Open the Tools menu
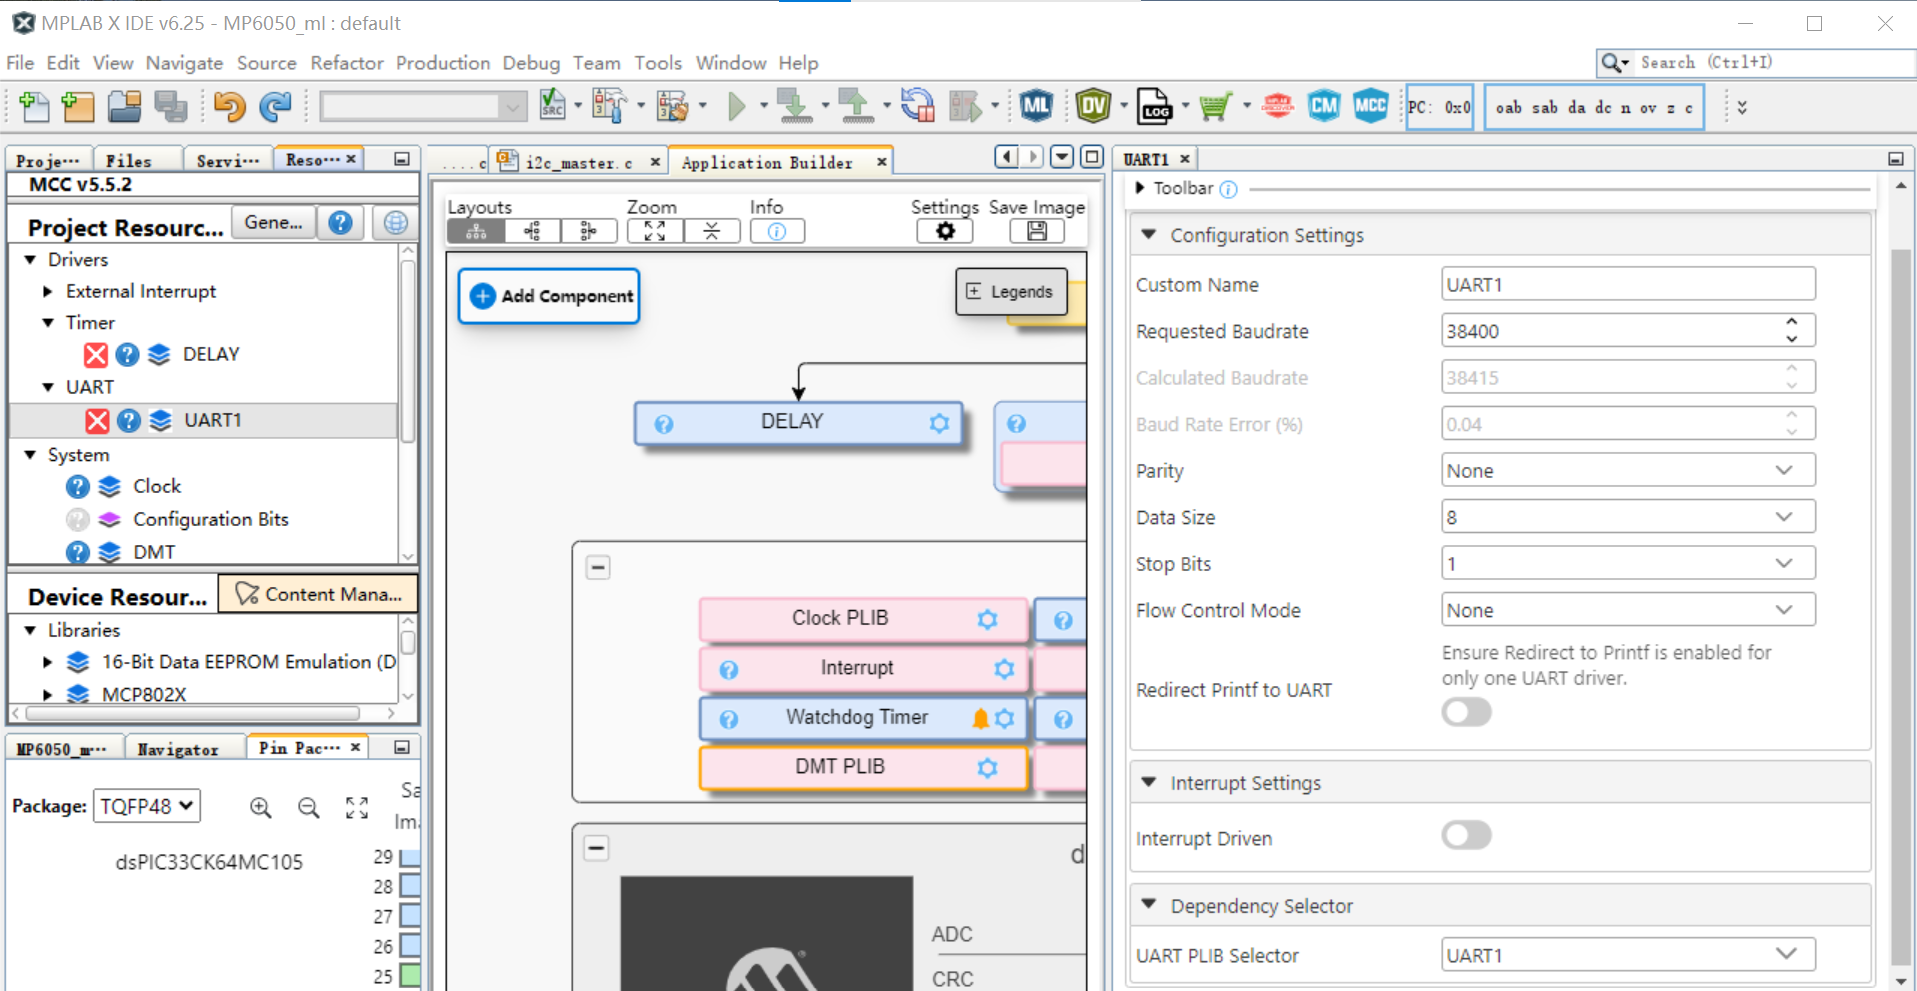Viewport: 1917px width, 991px height. [x=658, y=63]
